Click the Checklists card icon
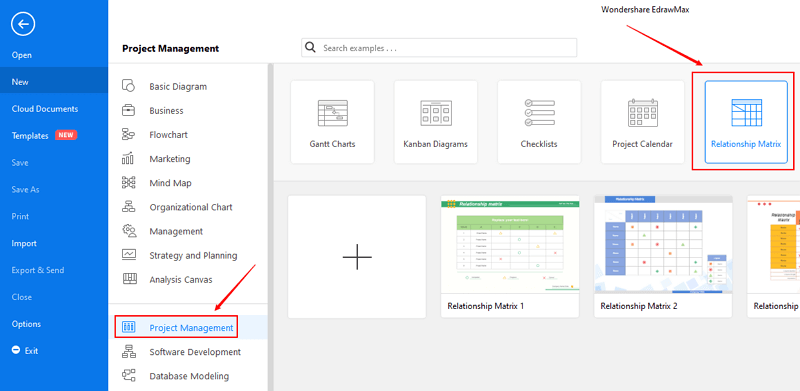800x391 pixels. 539,113
